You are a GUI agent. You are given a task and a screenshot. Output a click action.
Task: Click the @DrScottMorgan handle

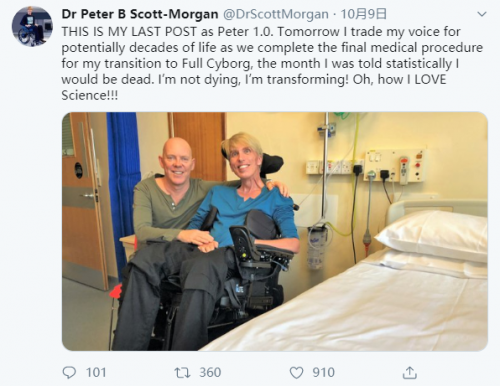click(x=275, y=14)
